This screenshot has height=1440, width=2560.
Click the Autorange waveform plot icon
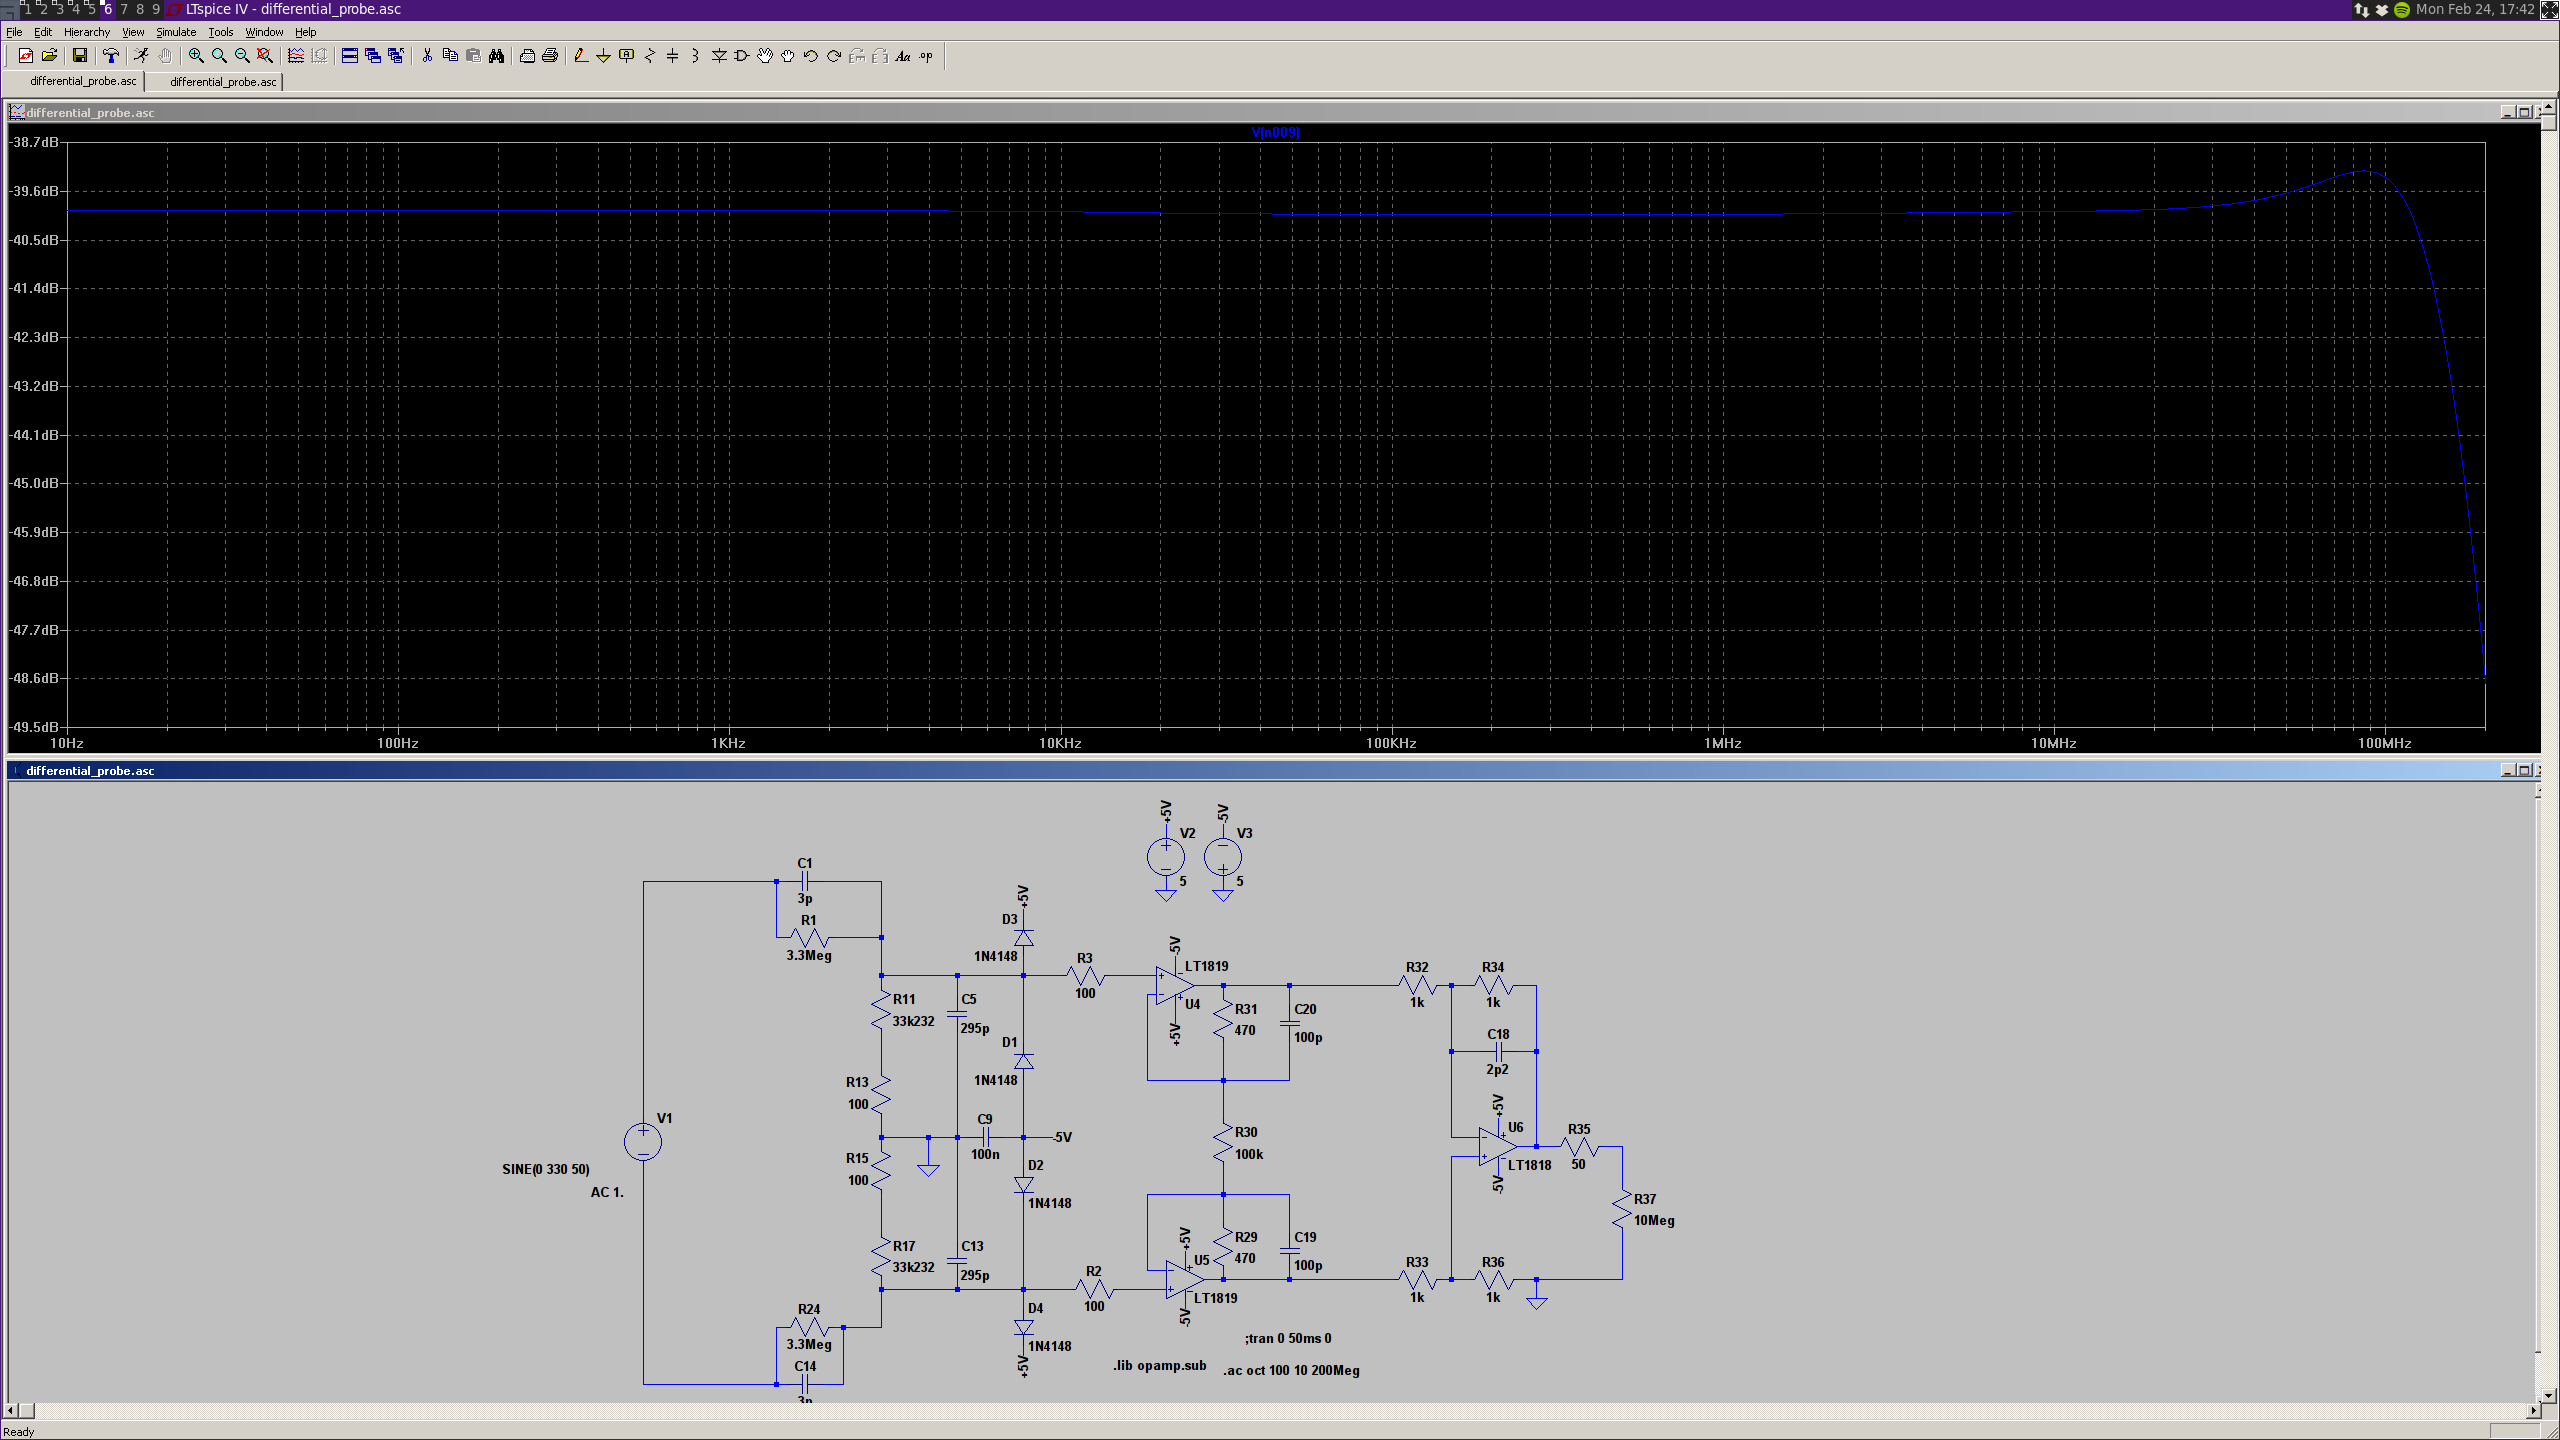(296, 56)
